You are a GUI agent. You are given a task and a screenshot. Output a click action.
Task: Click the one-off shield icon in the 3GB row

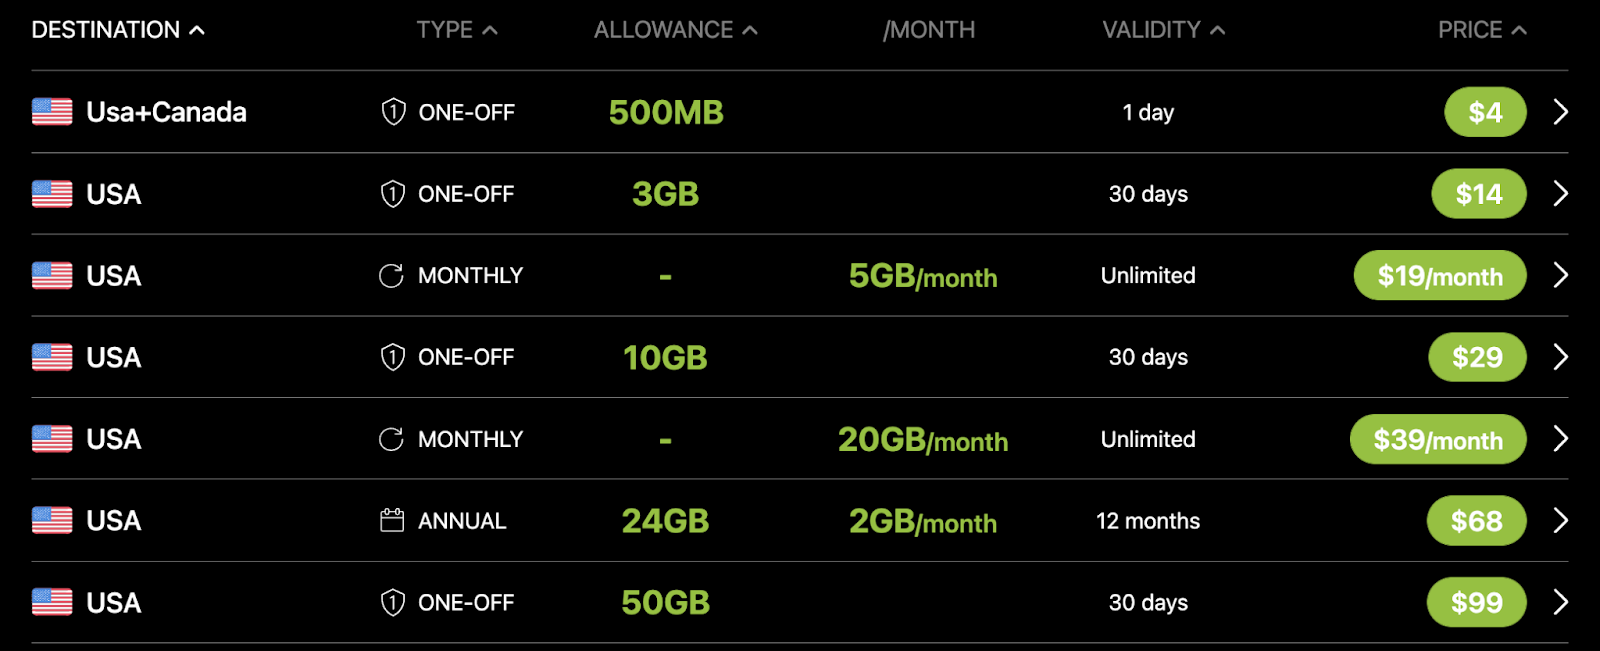[x=393, y=194]
